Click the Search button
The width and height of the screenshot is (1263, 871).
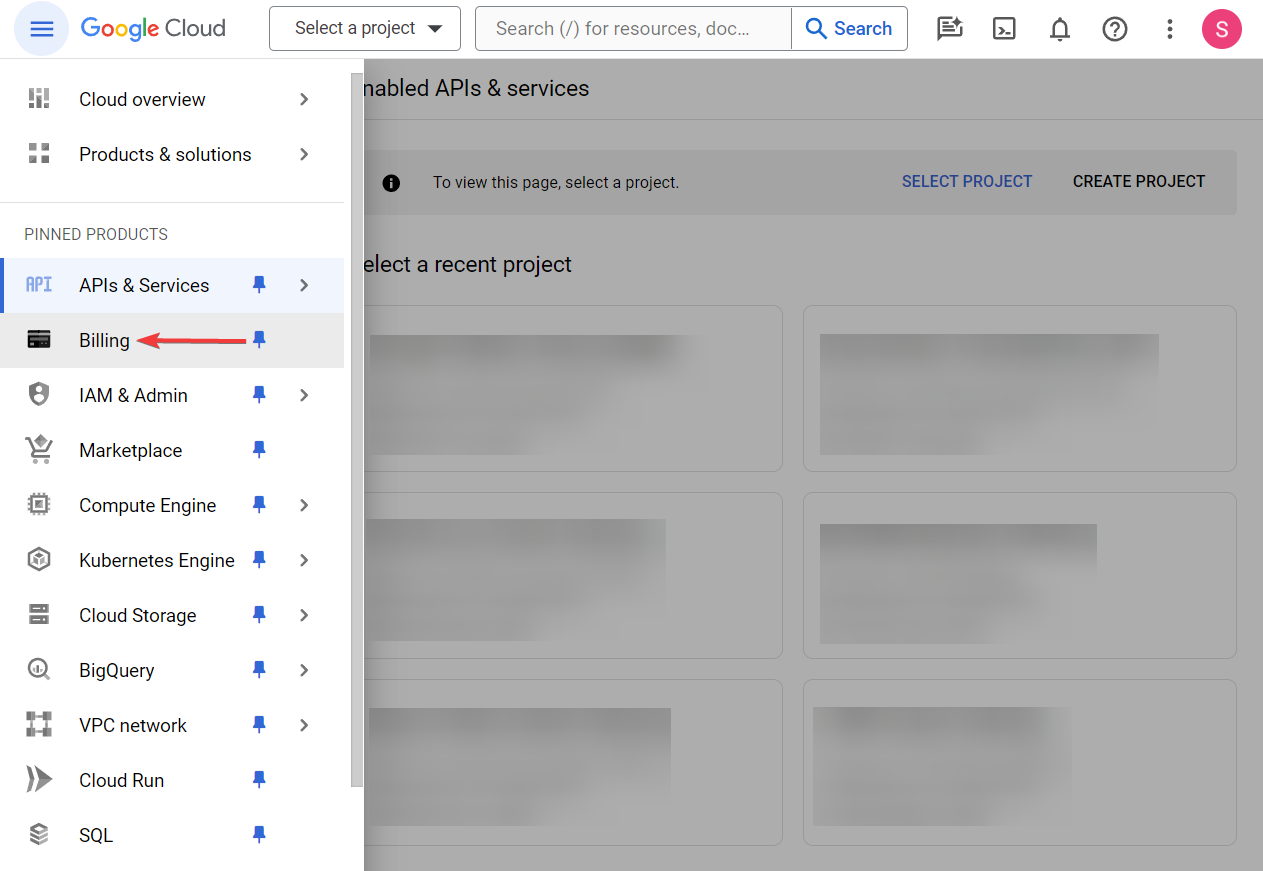pos(849,28)
